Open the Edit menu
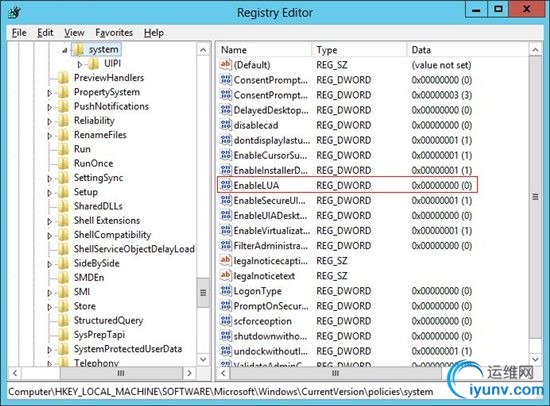The height and width of the screenshot is (406, 550). point(45,33)
